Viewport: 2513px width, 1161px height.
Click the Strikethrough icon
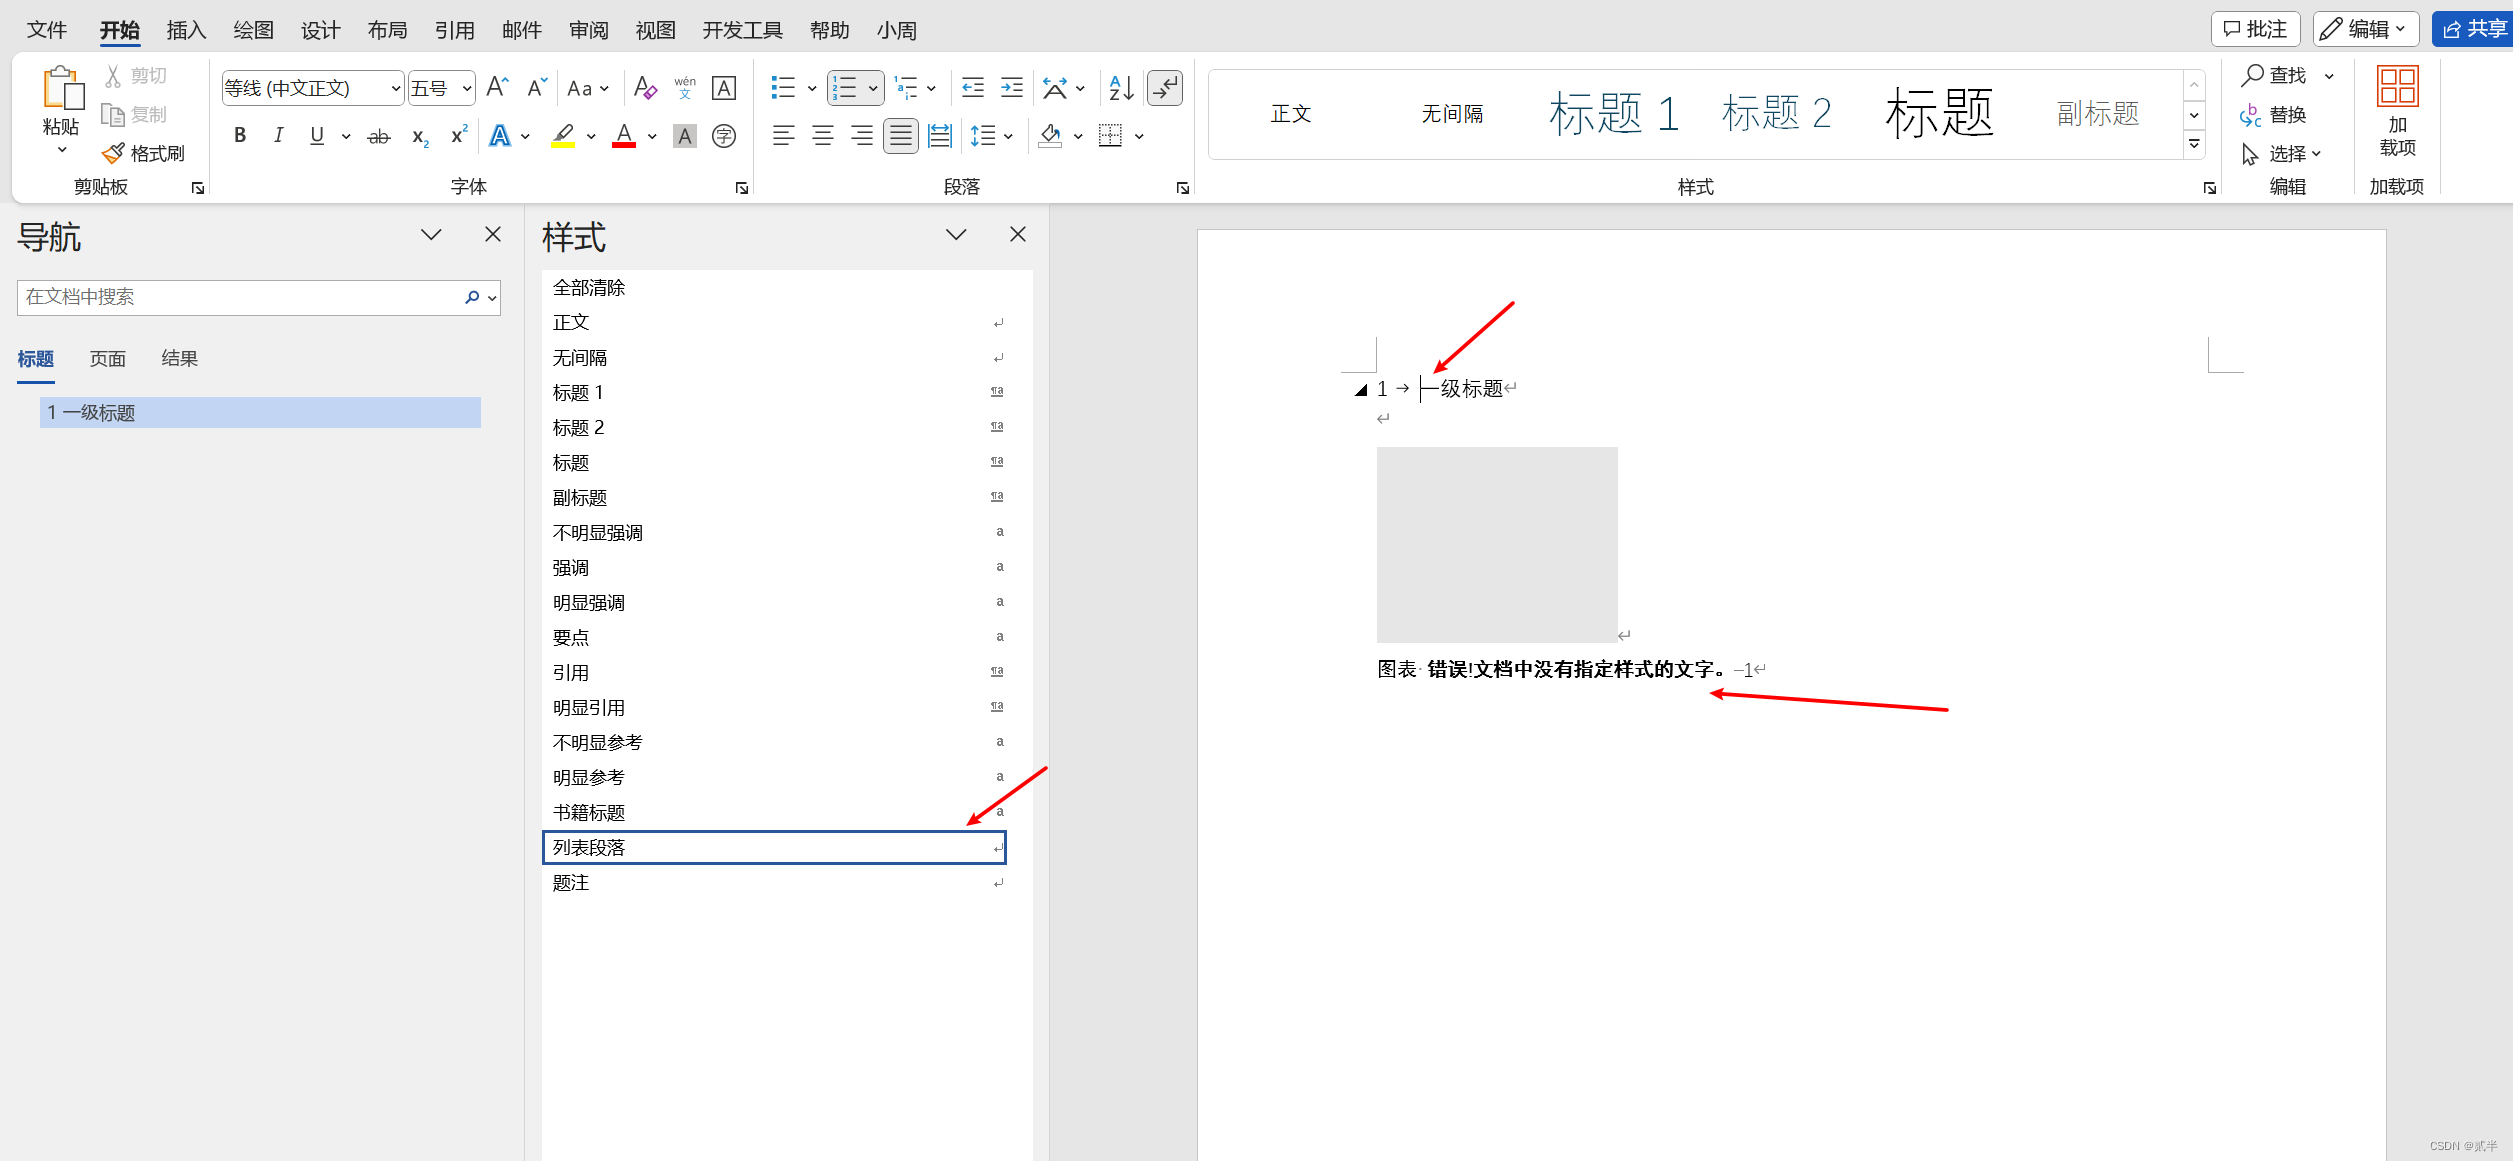[x=378, y=136]
